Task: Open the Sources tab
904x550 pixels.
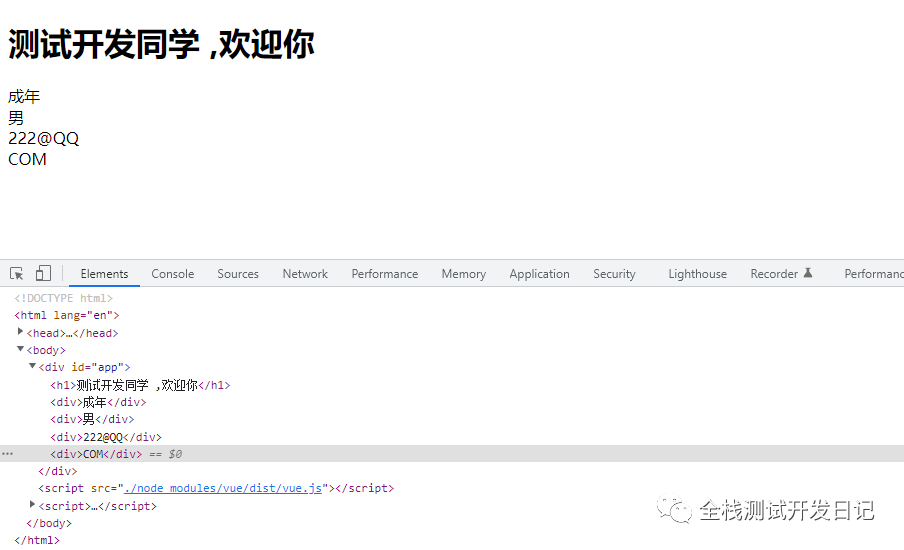Action: coord(238,274)
